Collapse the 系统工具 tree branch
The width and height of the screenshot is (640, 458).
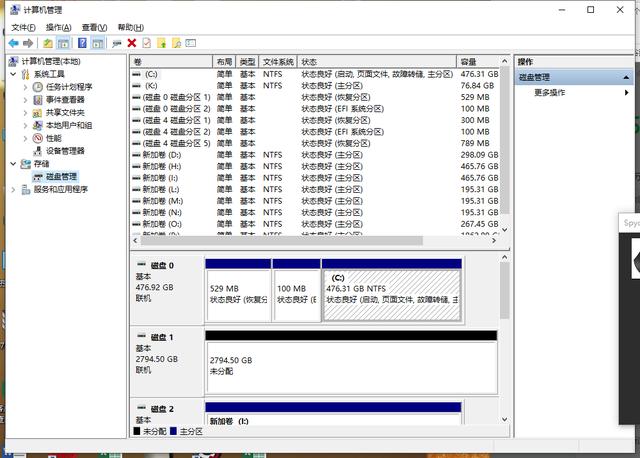coord(13,74)
